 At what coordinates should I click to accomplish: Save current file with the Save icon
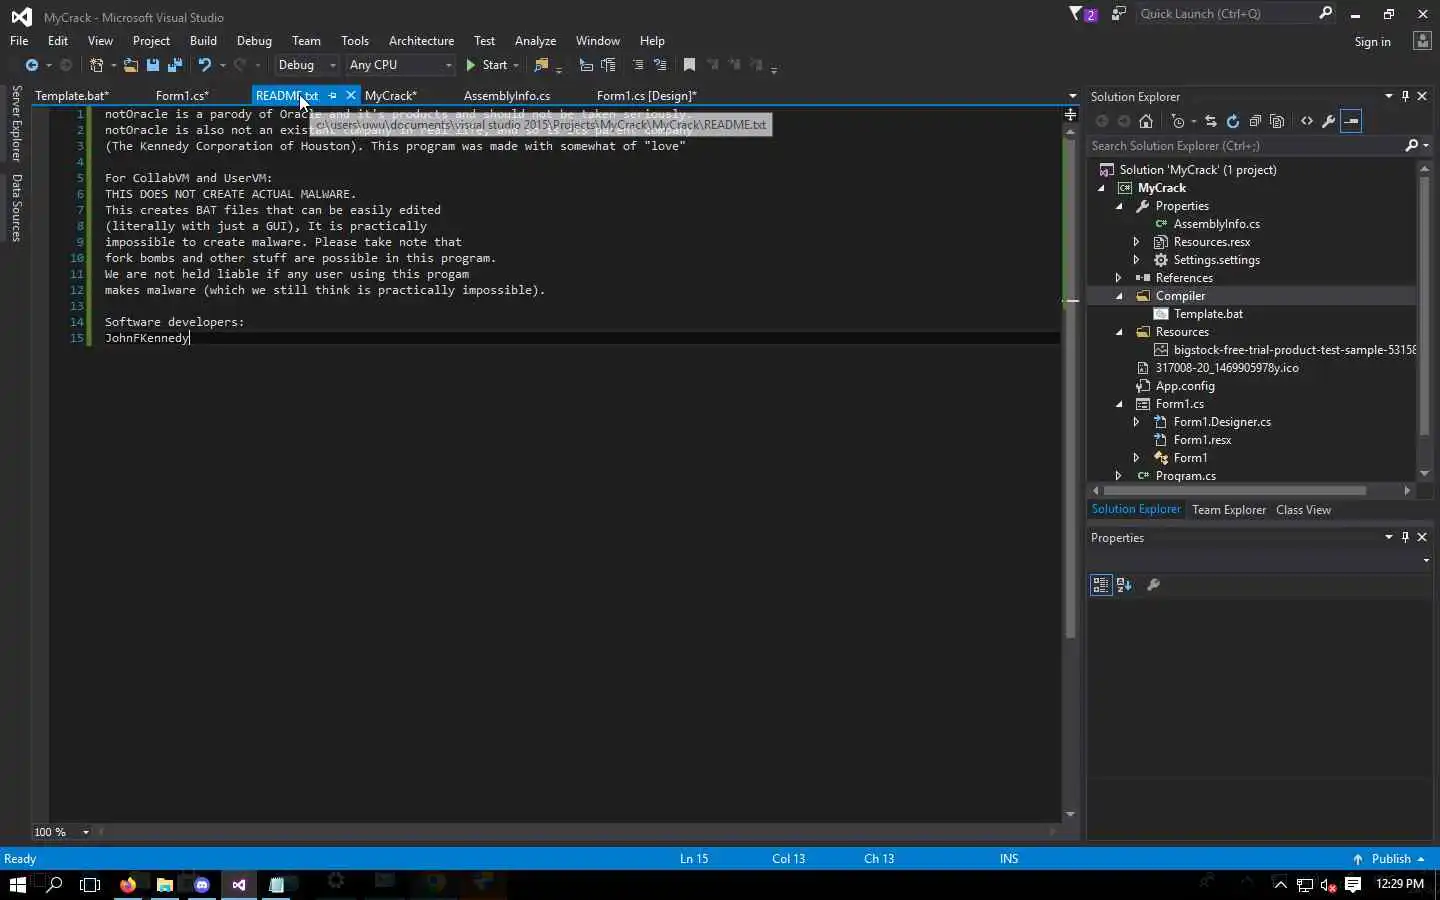[x=153, y=65]
